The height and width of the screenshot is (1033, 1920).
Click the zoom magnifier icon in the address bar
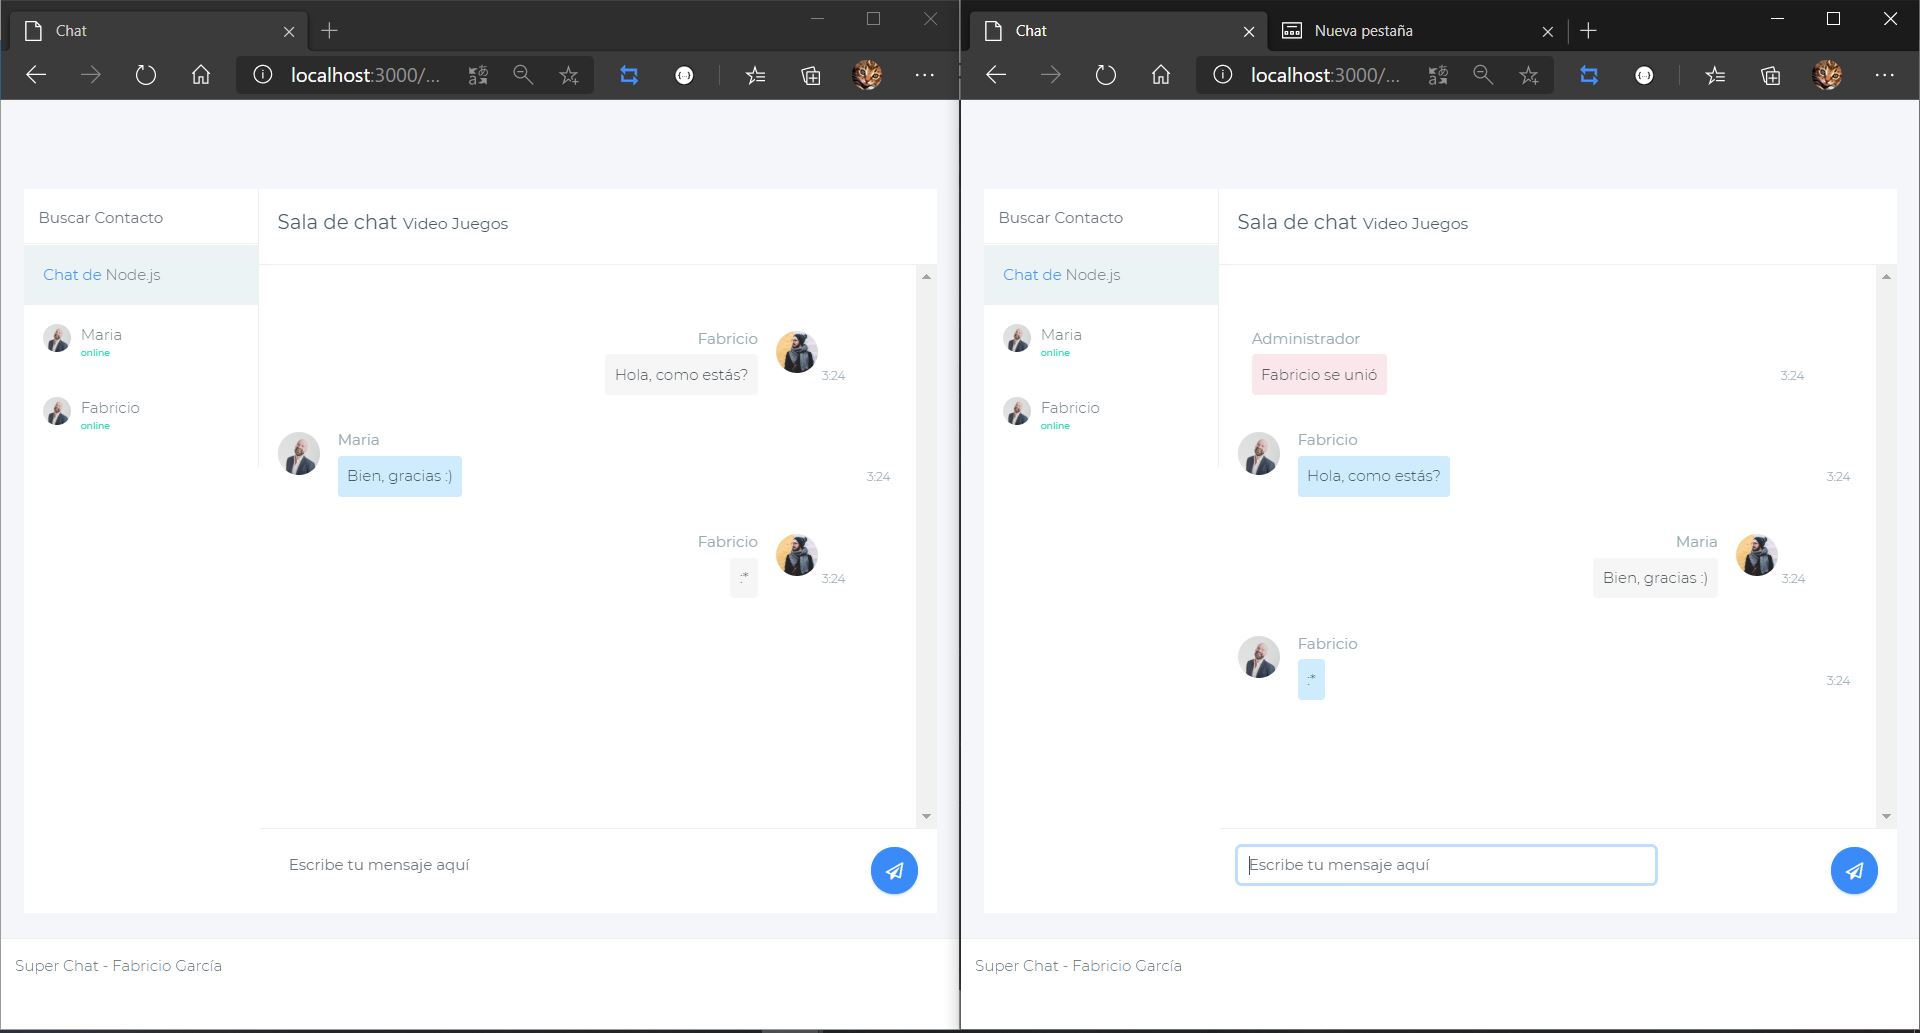point(523,74)
